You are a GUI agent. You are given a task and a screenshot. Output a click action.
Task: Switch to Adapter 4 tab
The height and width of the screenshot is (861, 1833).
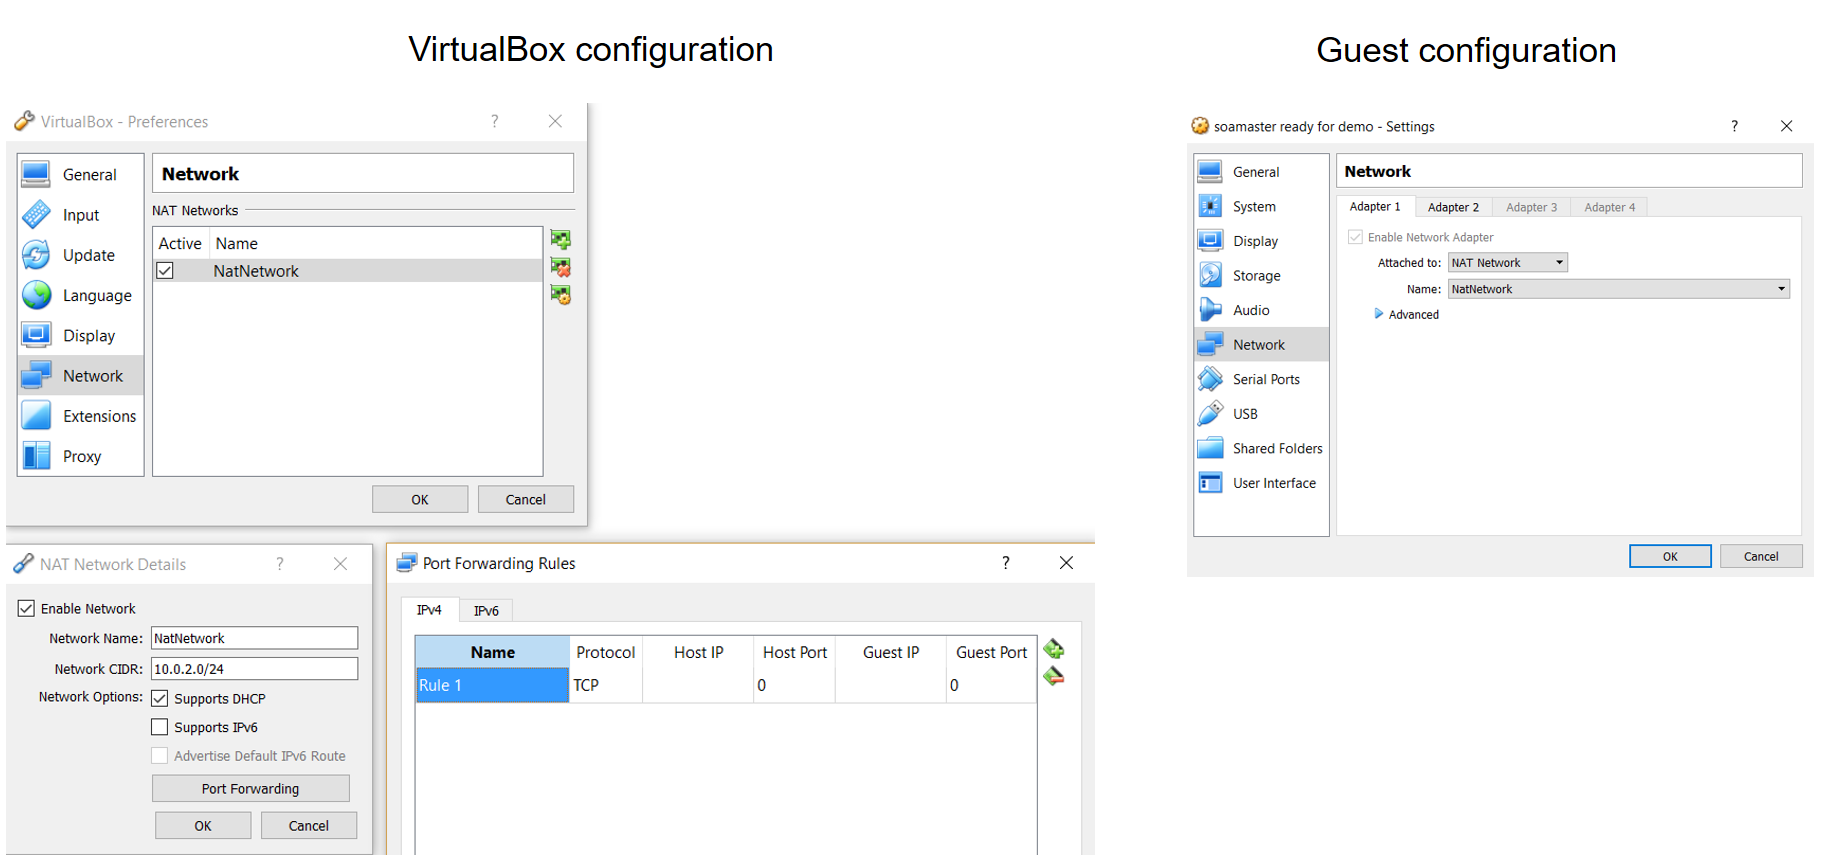click(x=1609, y=207)
